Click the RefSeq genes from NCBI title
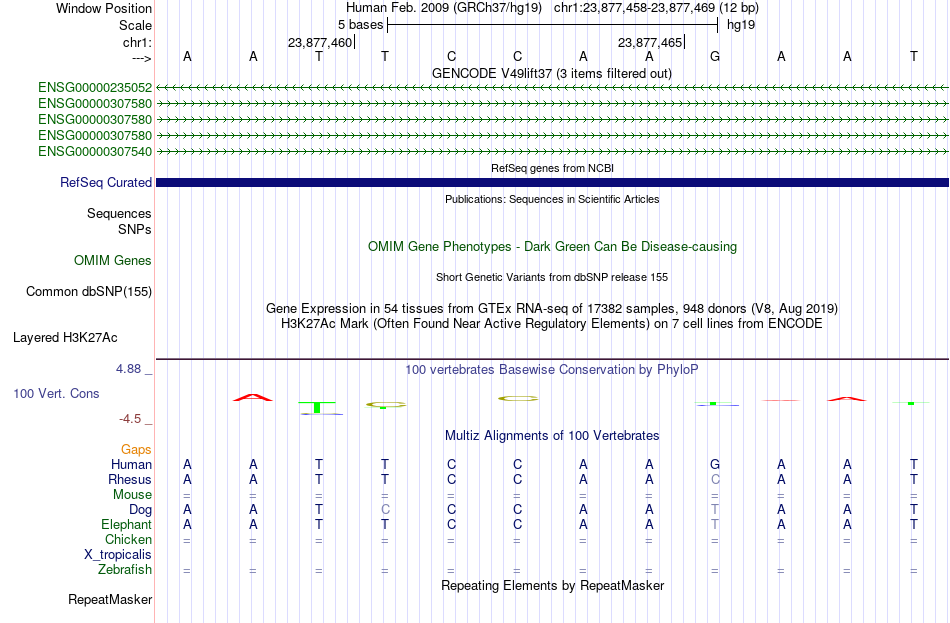This screenshot has height=623, width=950. (x=552, y=168)
